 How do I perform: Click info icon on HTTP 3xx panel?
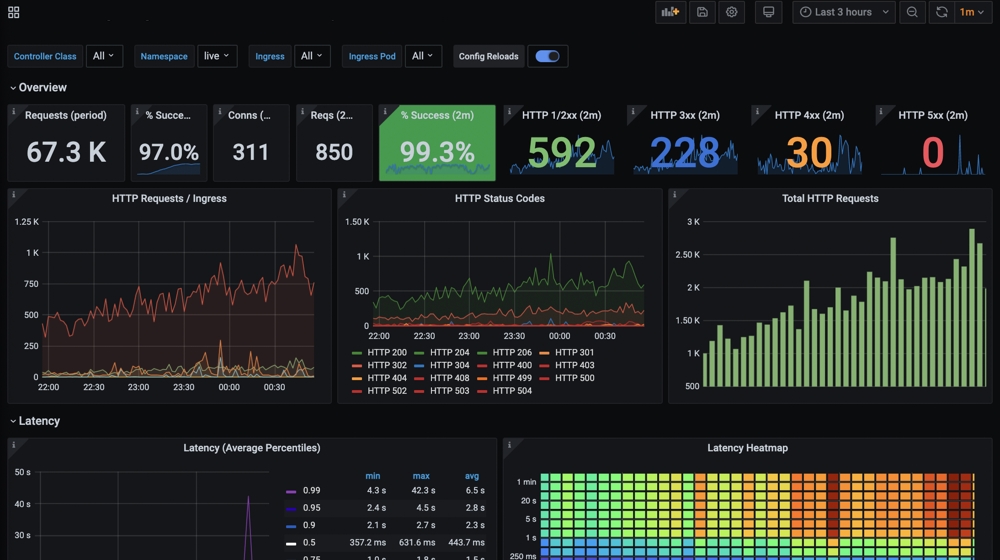(633, 112)
